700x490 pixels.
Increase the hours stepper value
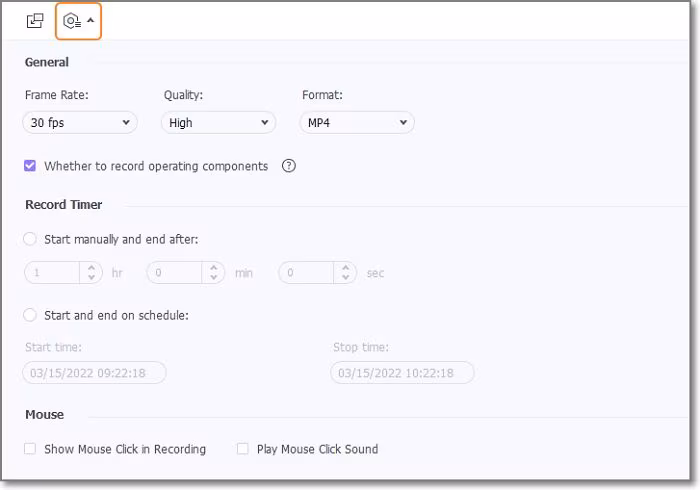pos(91,267)
